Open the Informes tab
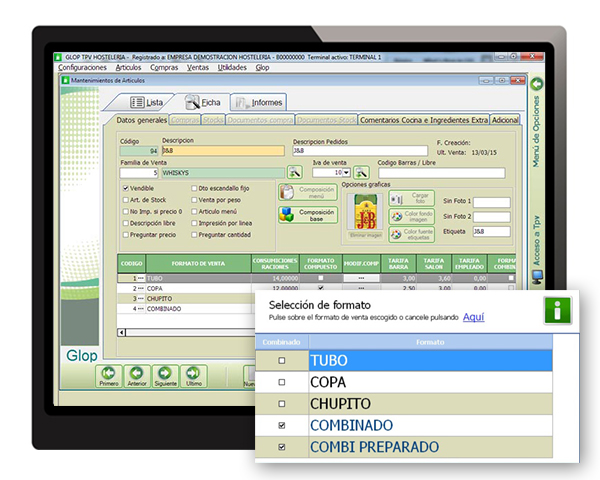600x480 pixels. pos(259,103)
